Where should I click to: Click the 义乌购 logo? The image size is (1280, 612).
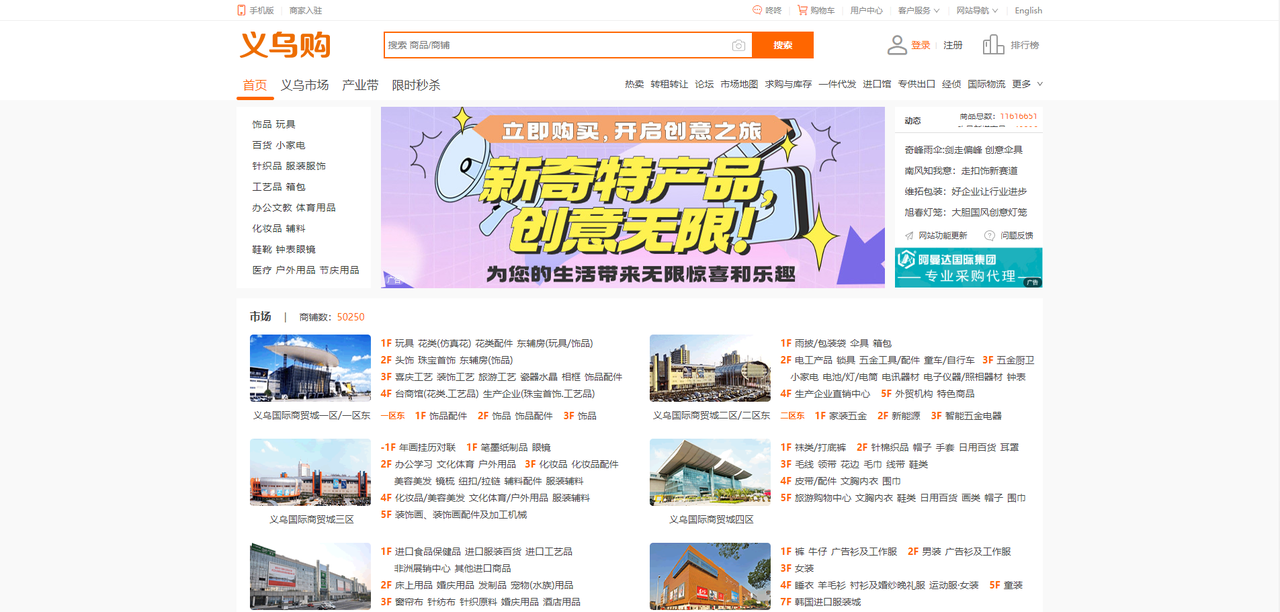tap(285, 45)
